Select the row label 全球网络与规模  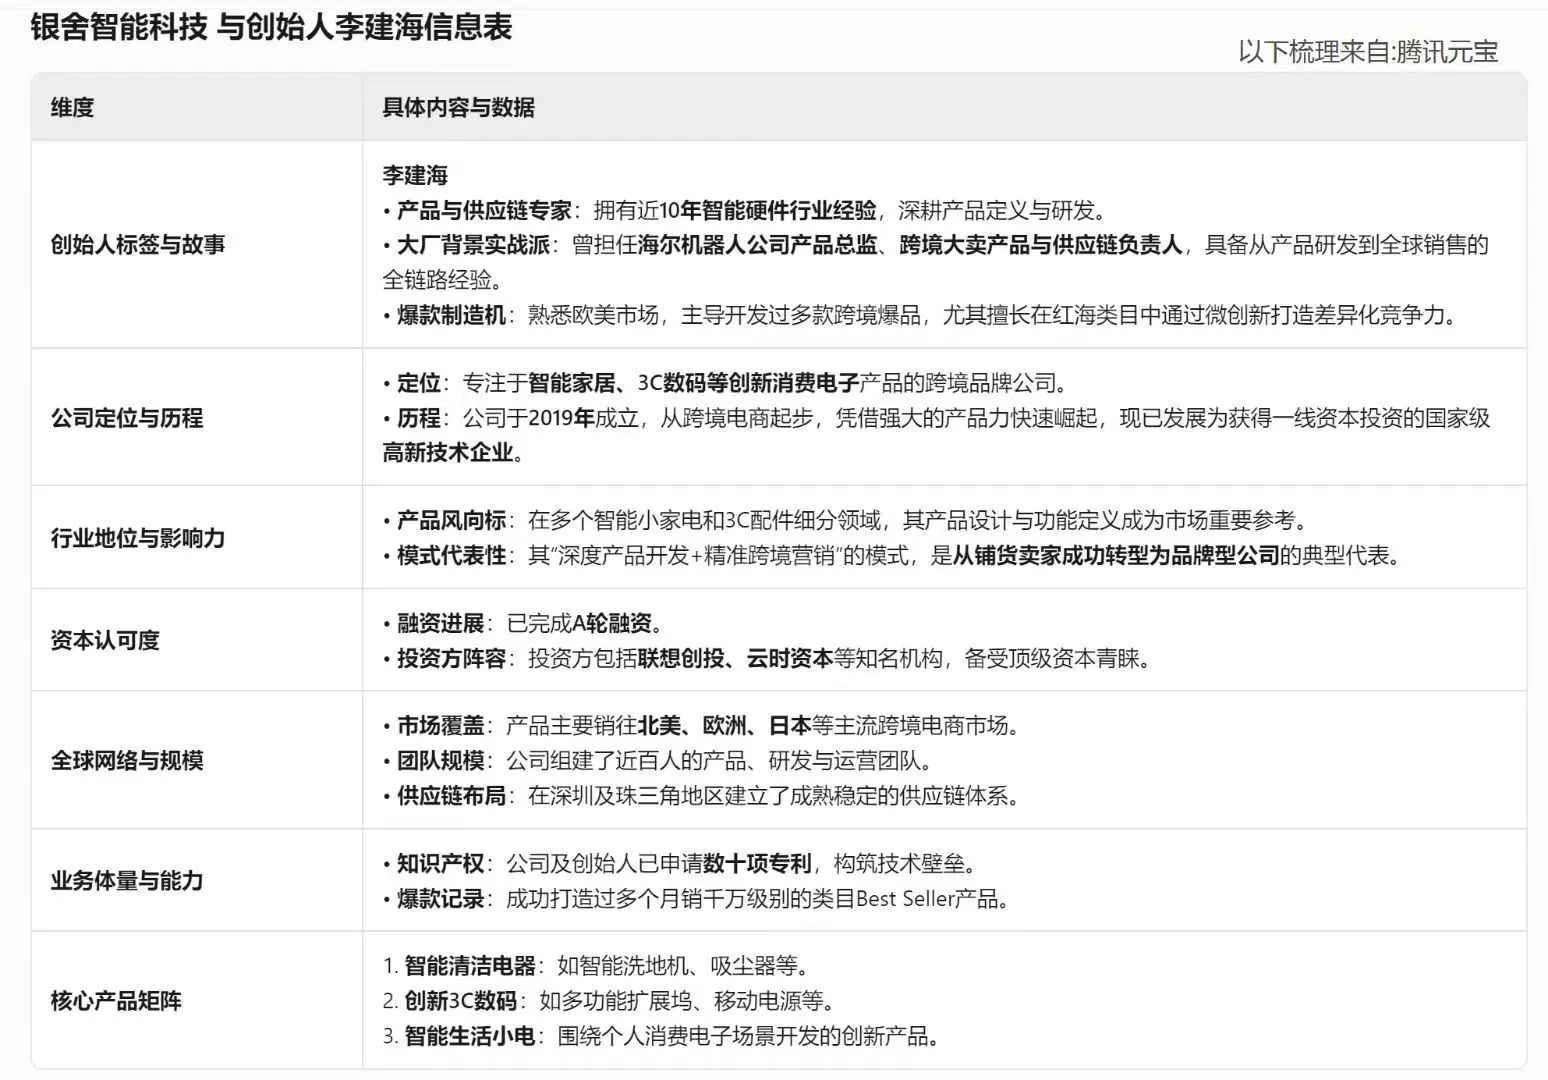(x=127, y=760)
